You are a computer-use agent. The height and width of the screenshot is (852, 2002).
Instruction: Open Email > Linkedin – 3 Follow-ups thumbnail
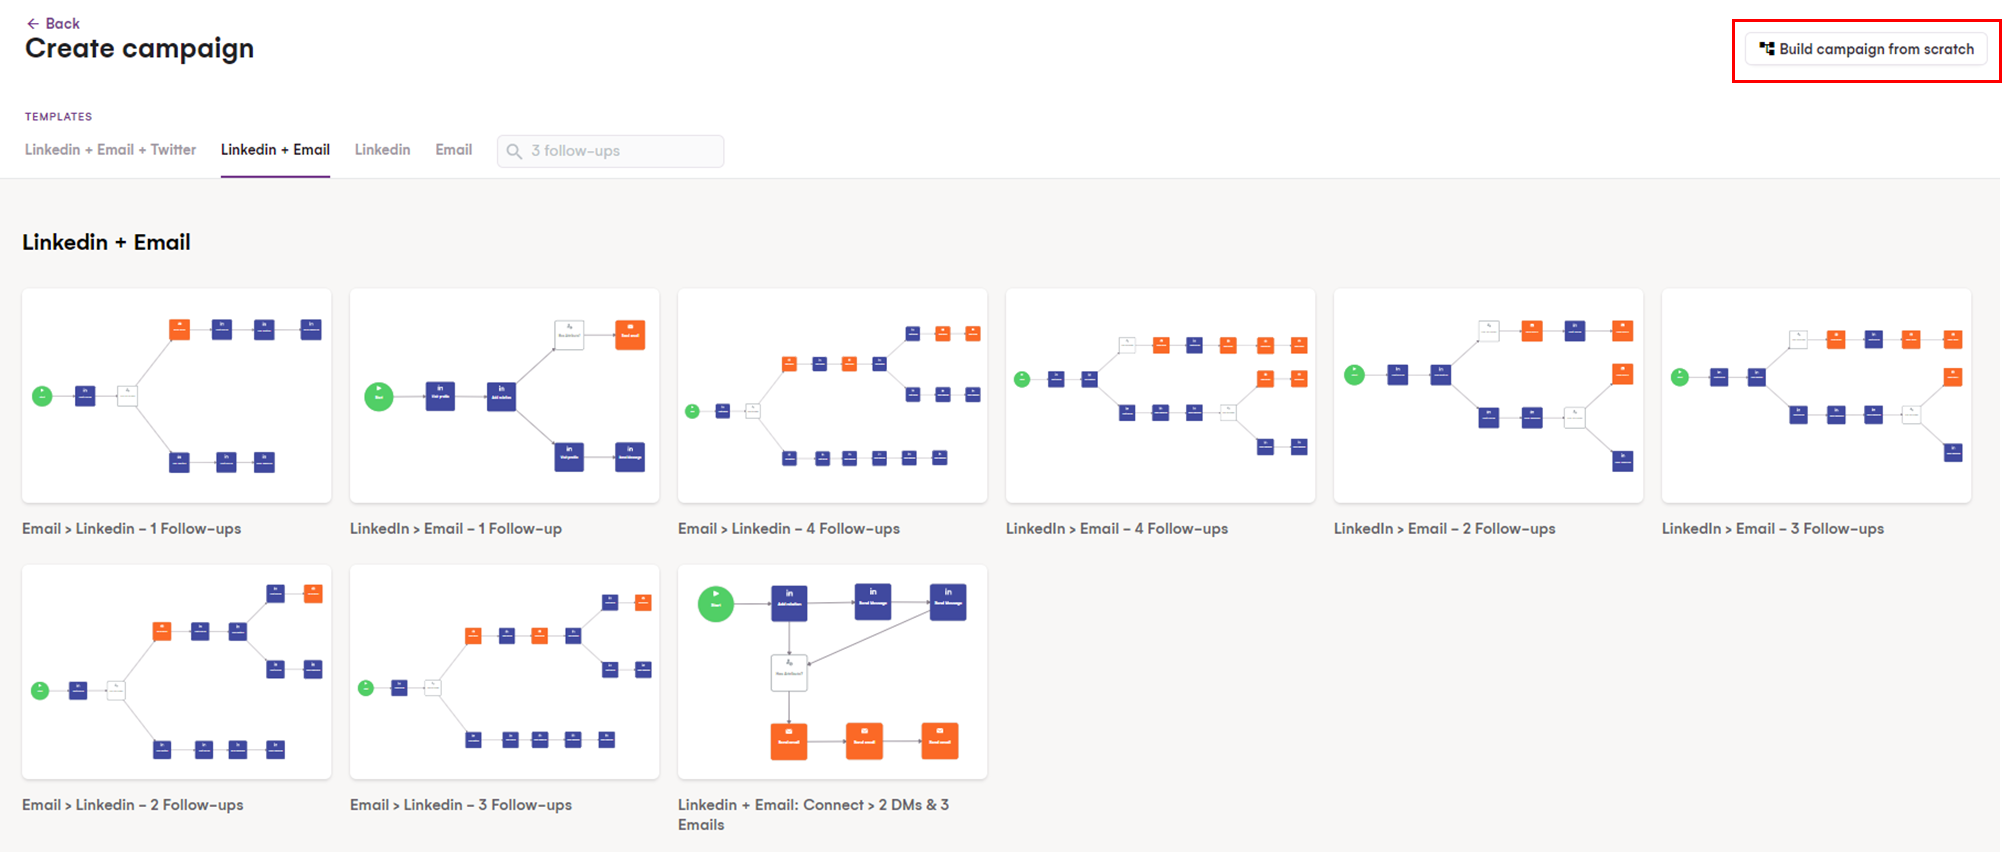[x=505, y=672]
